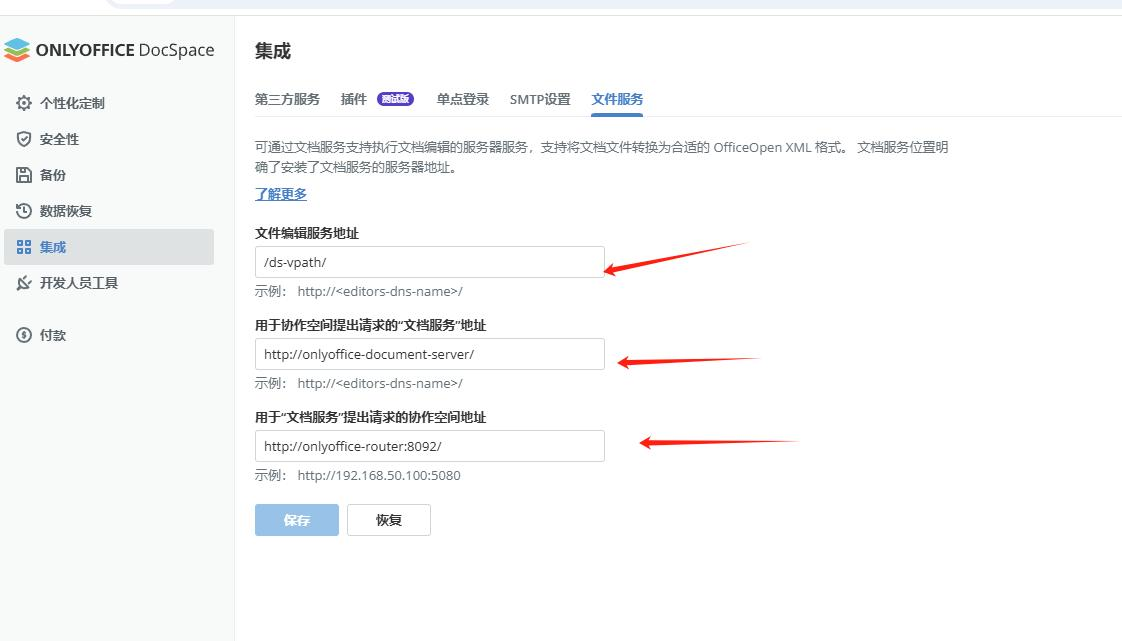1122x641 pixels.
Task: Select the 文件服务 tab
Action: (617, 99)
